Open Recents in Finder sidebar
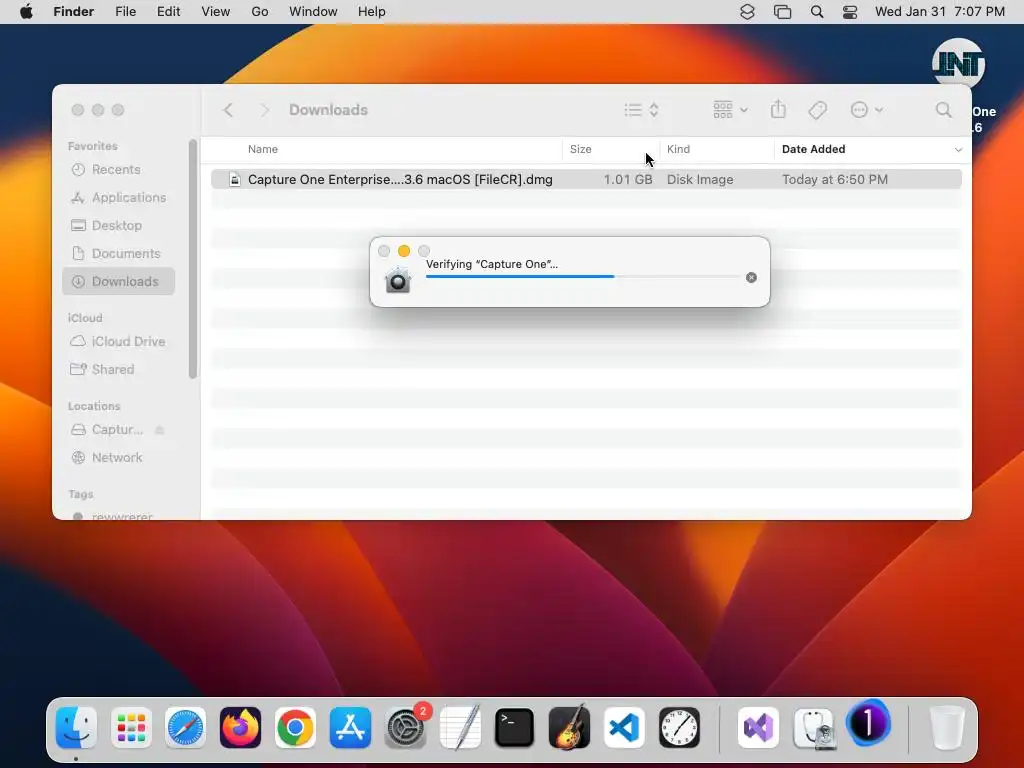 tap(118, 169)
